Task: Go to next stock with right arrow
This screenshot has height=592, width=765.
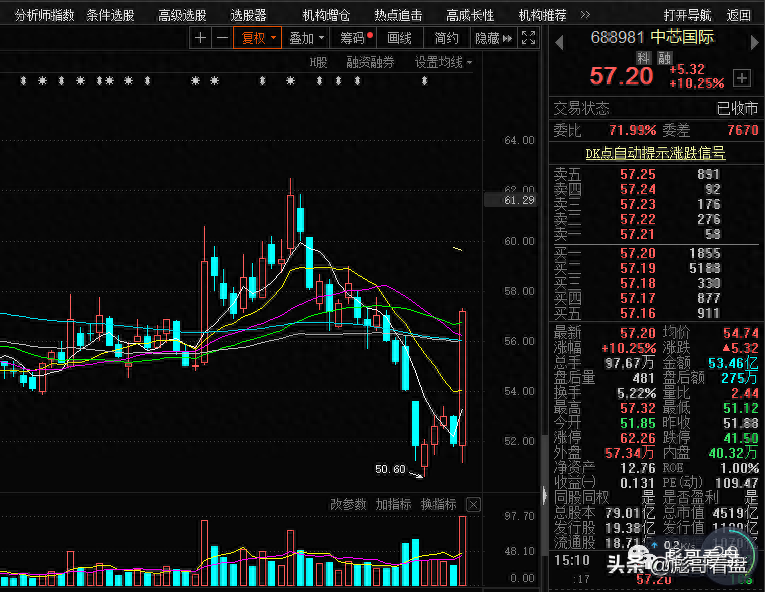Action: [x=756, y=38]
